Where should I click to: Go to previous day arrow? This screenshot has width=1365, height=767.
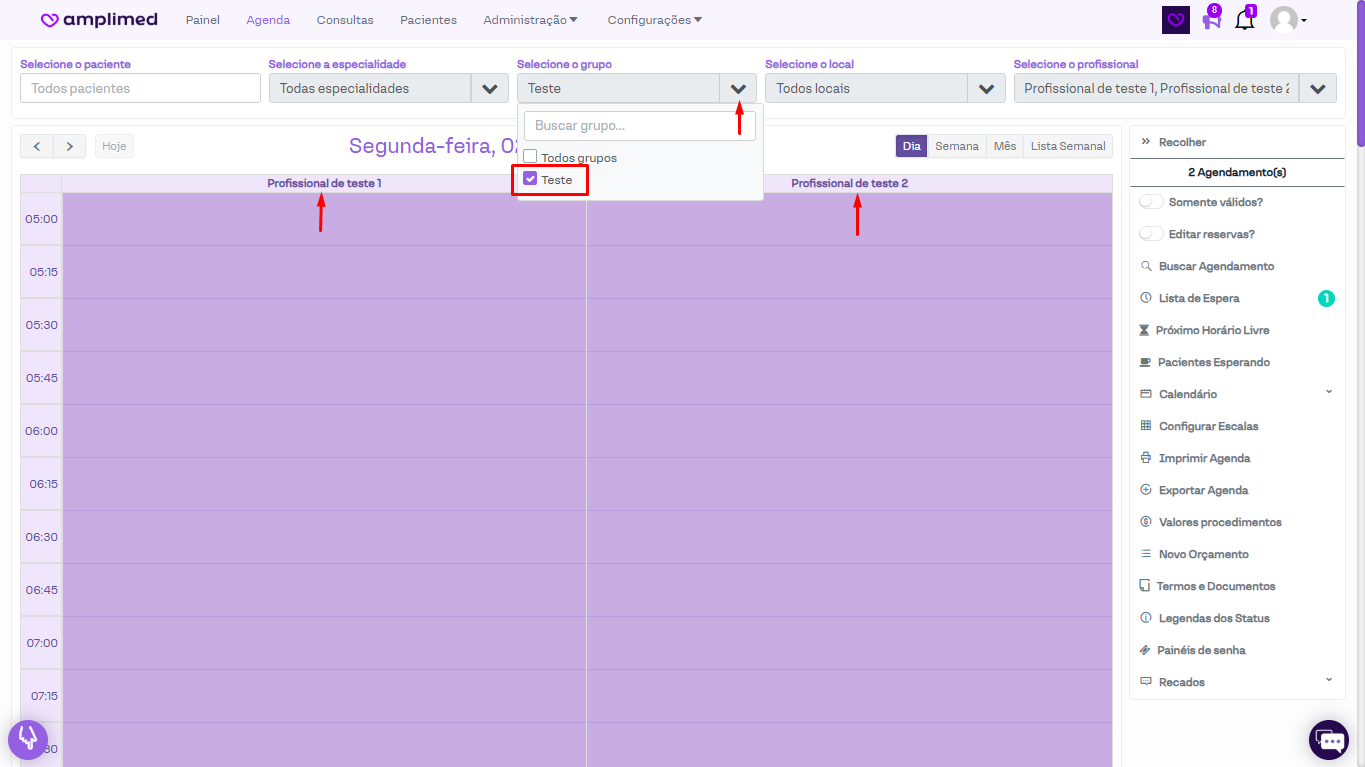tap(37, 146)
